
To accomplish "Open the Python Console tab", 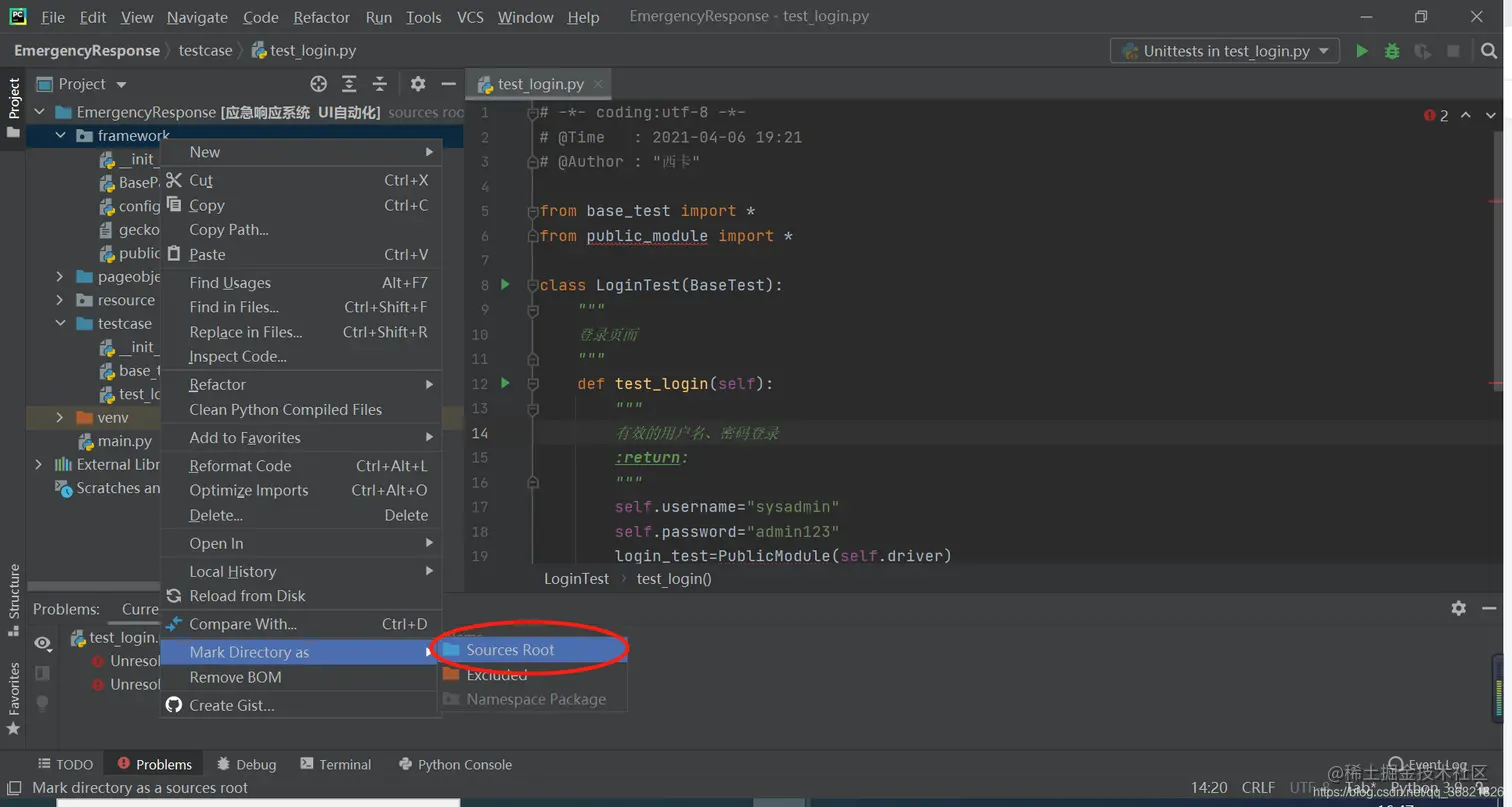I will click(x=455, y=764).
